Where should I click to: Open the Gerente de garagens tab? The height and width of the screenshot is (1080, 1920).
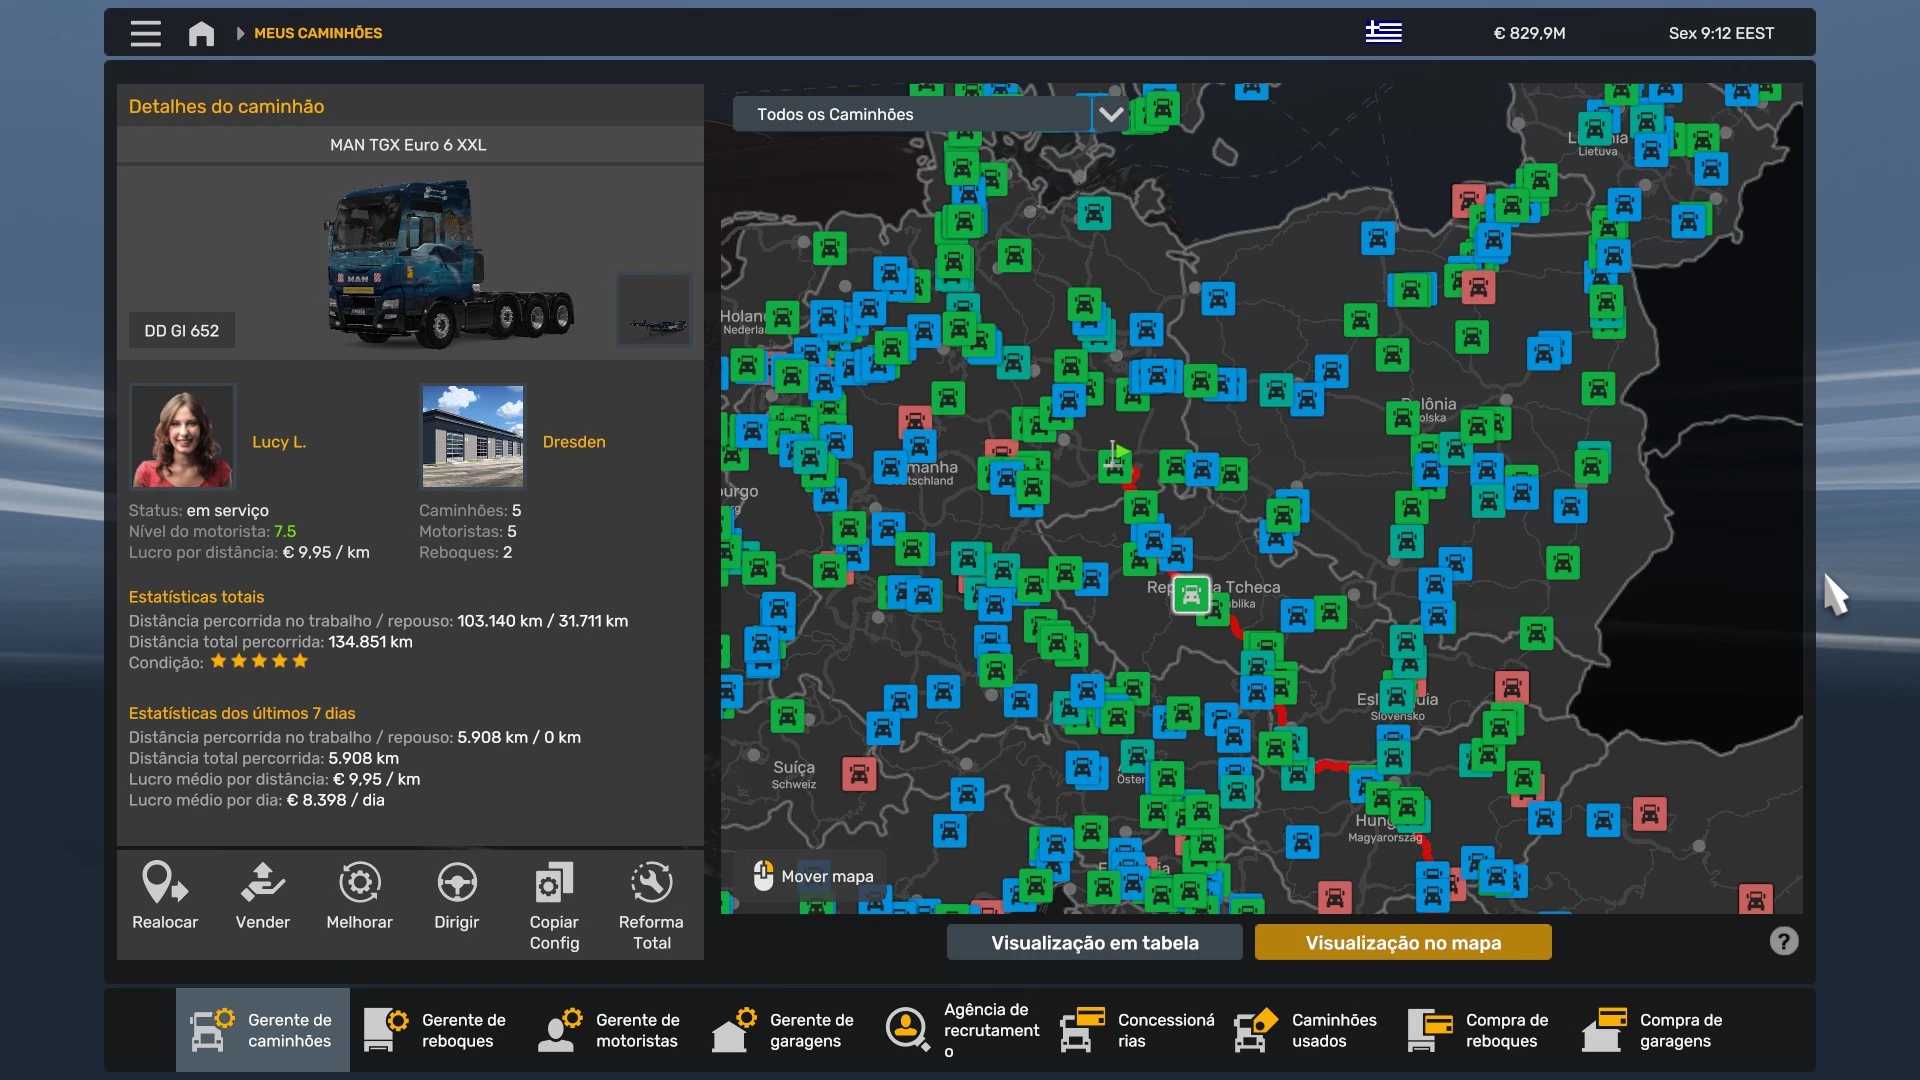(784, 1030)
